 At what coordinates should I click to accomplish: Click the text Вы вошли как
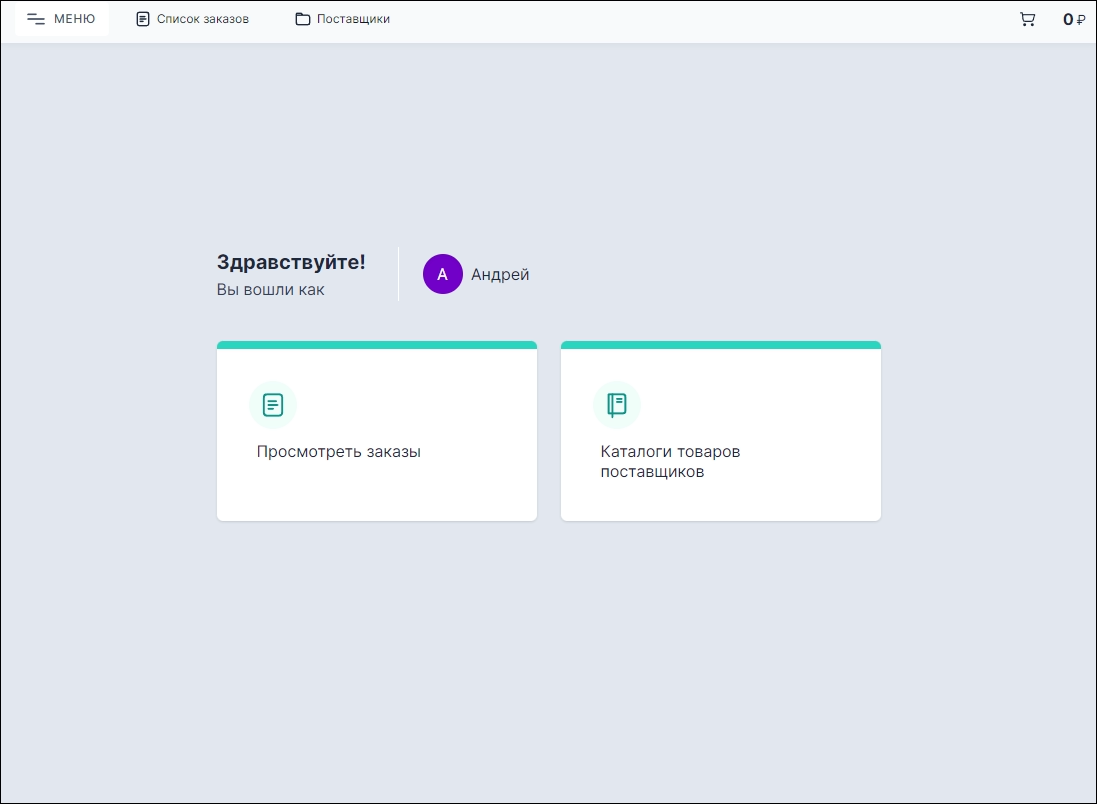[271, 290]
